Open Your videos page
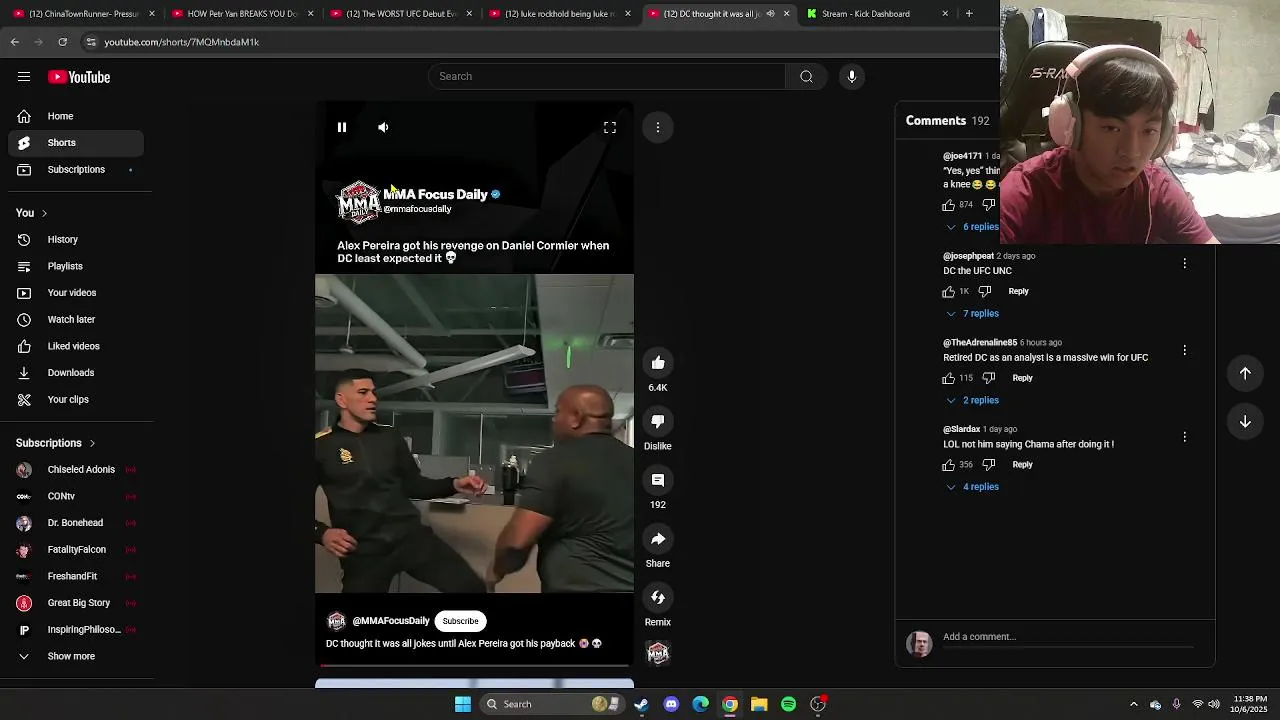Screen dimensions: 1280x720 click(76, 293)
